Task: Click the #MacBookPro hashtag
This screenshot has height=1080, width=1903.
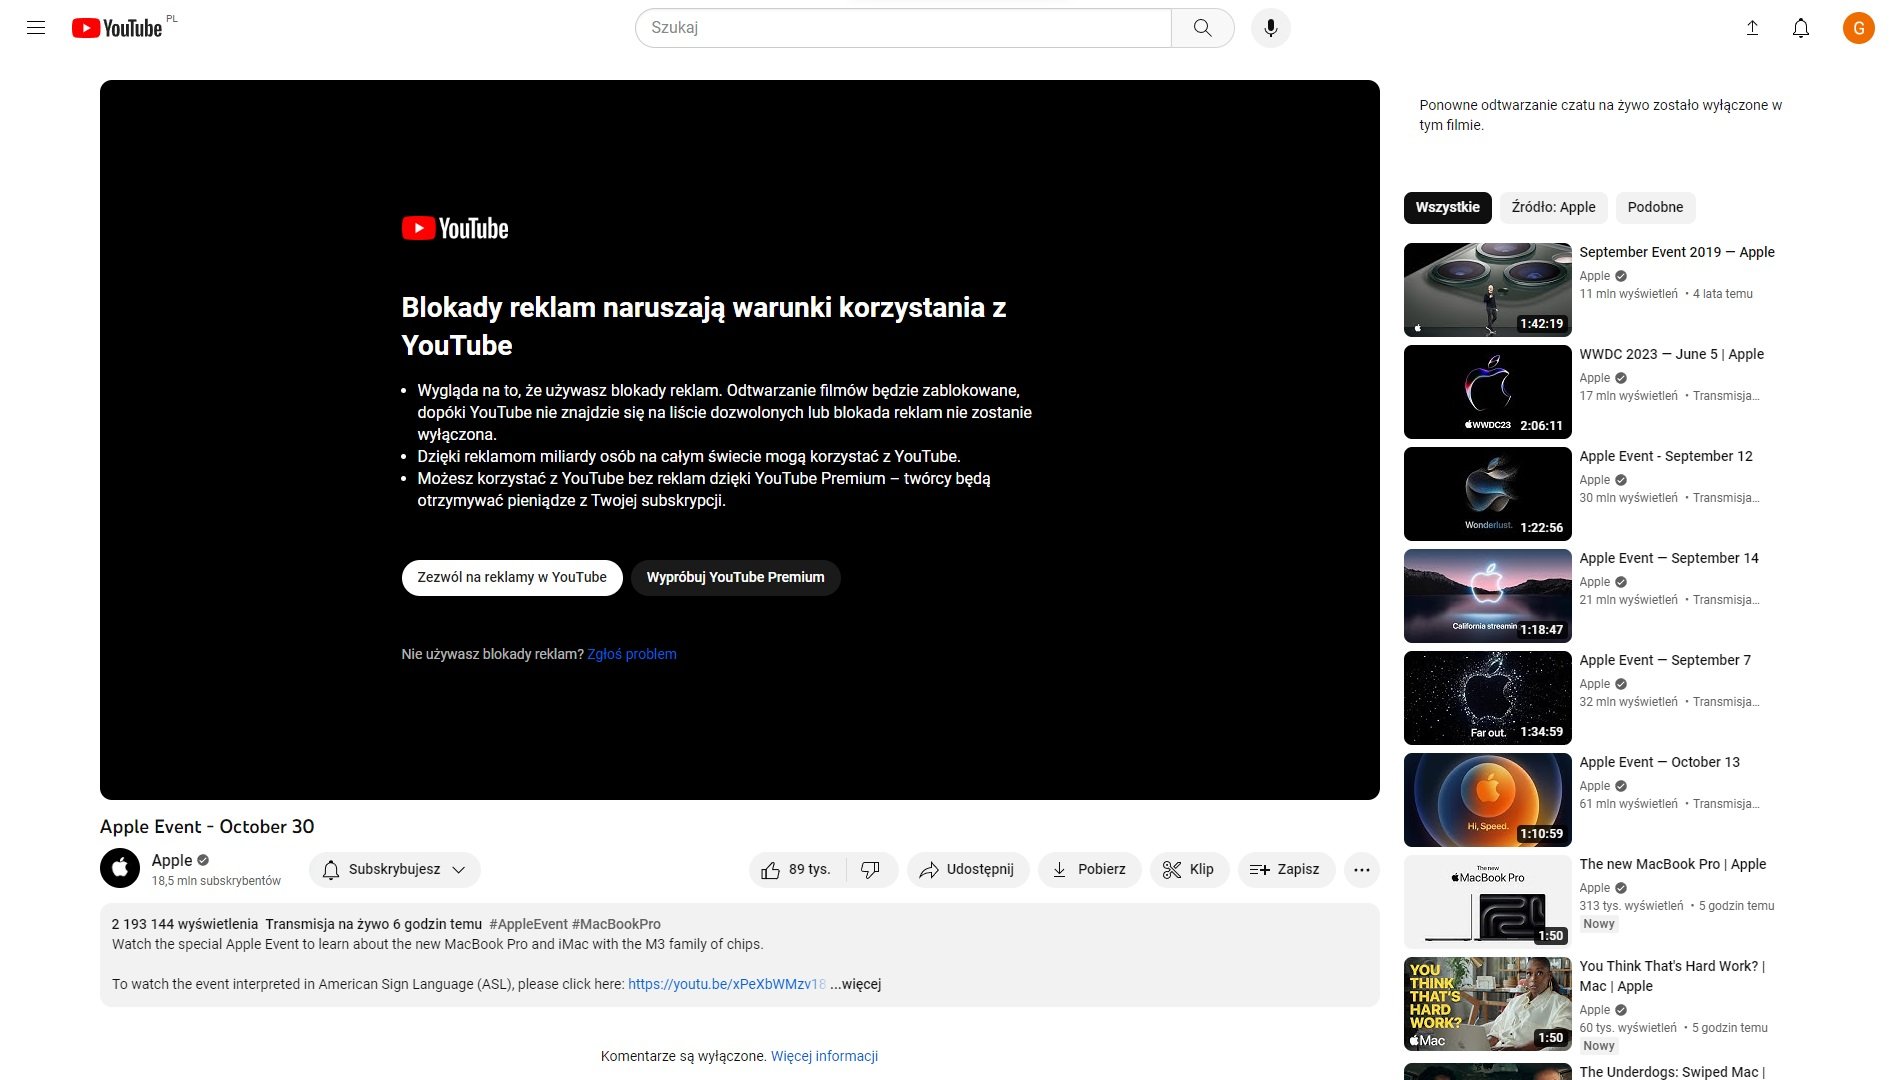Action: [616, 924]
